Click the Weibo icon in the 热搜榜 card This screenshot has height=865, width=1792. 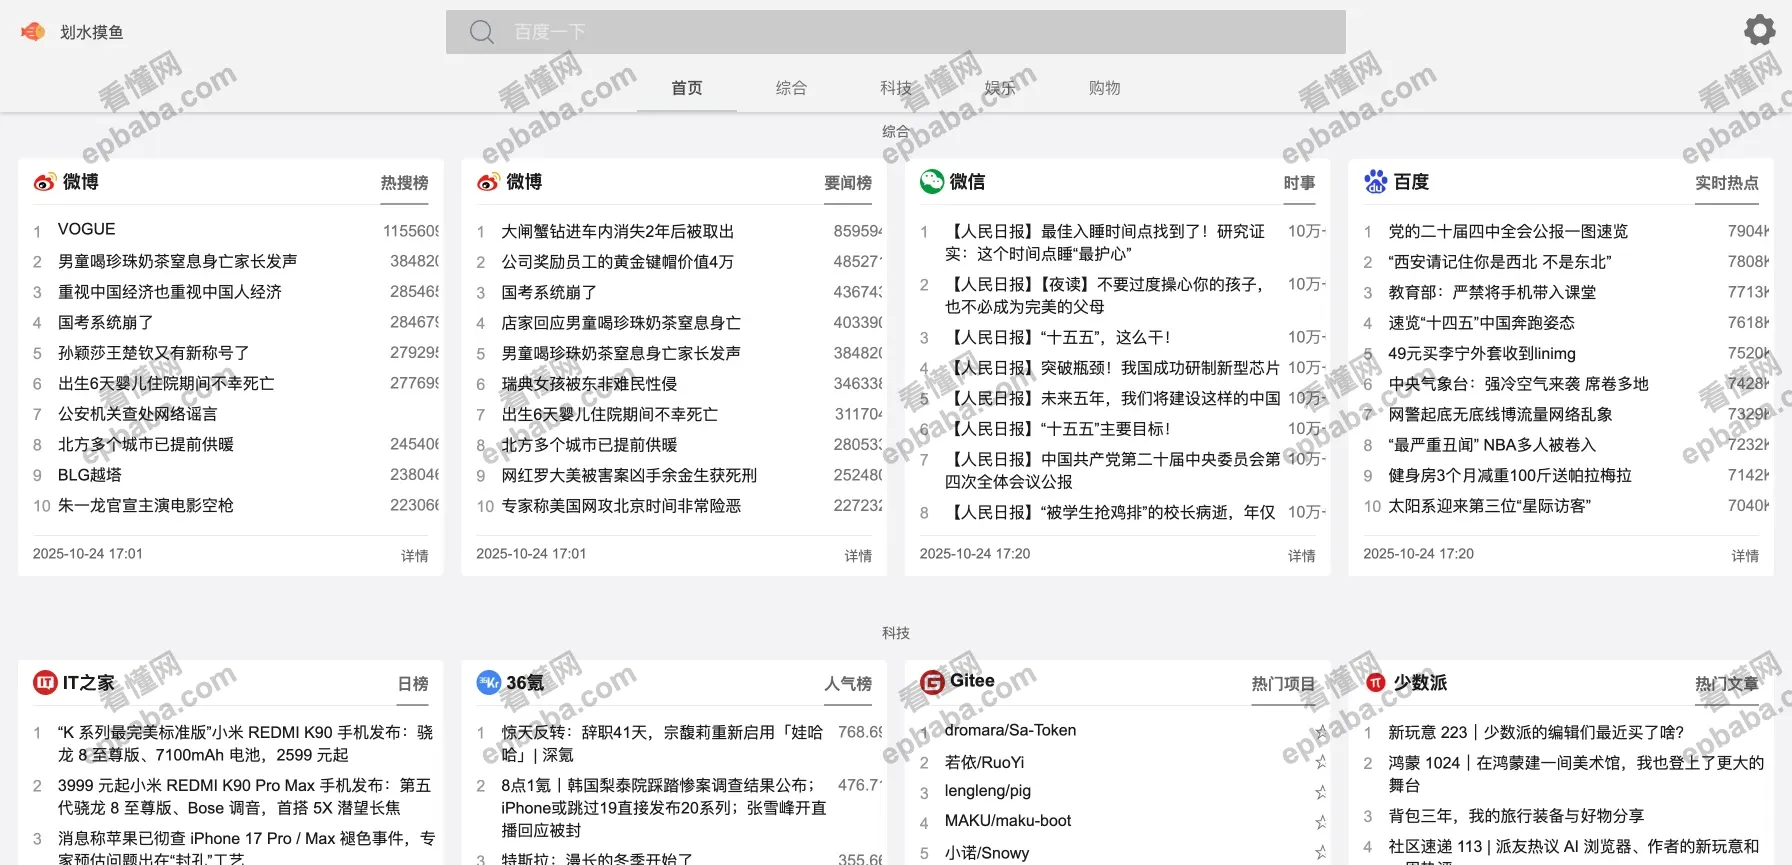(x=44, y=182)
